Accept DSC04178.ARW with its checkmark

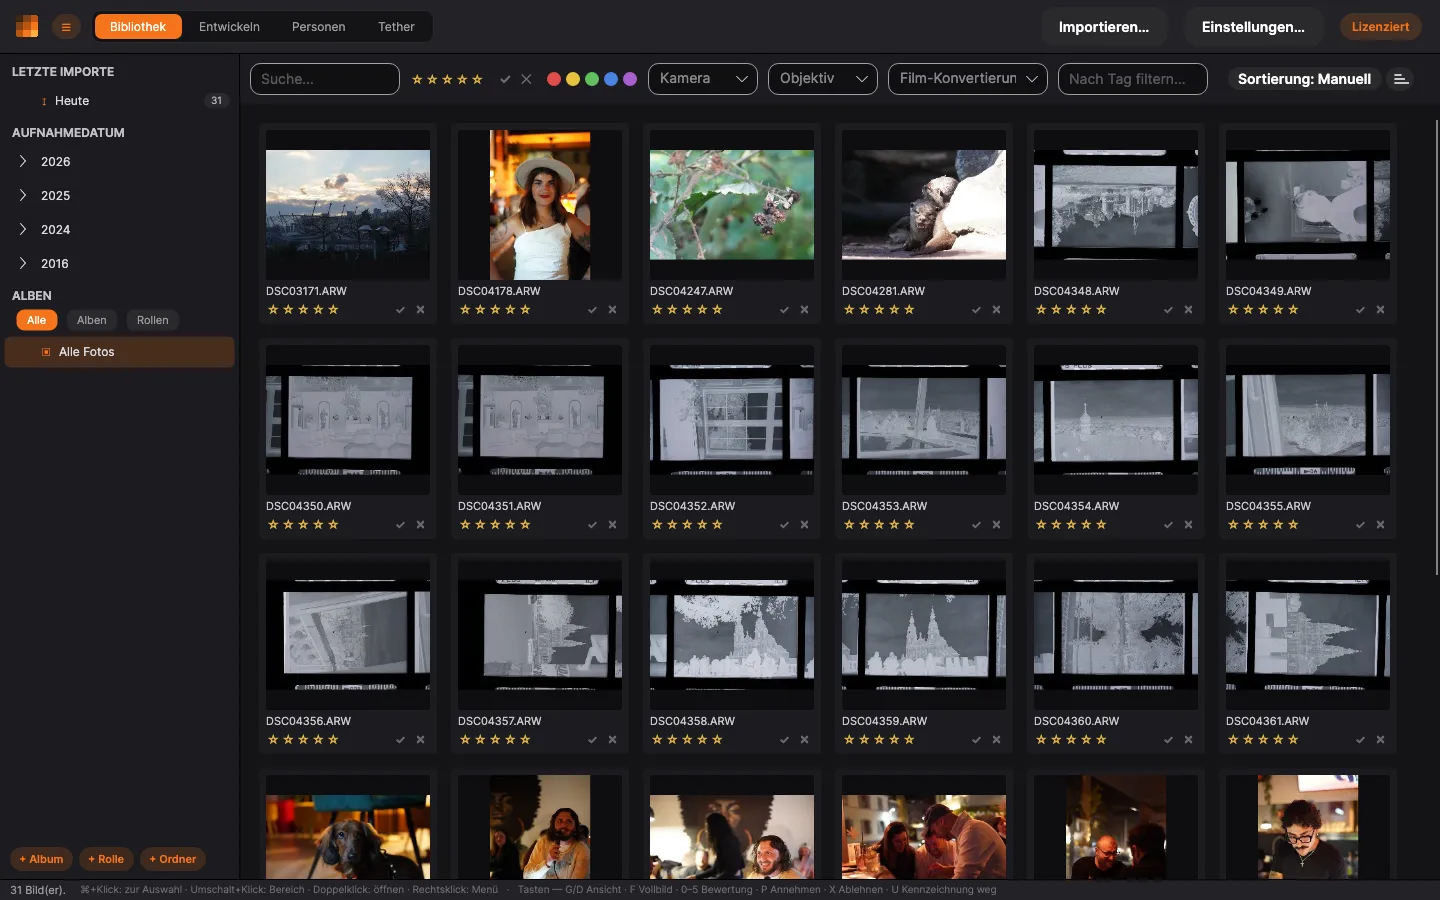pos(592,310)
